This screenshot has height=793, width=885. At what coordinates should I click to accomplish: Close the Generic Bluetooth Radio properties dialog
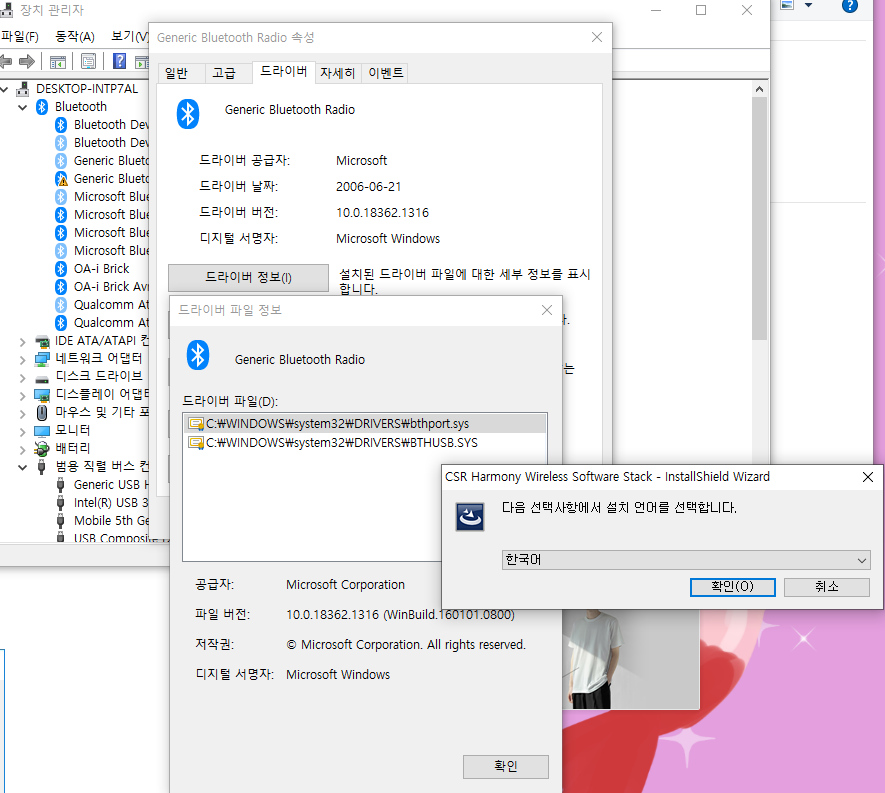click(597, 37)
